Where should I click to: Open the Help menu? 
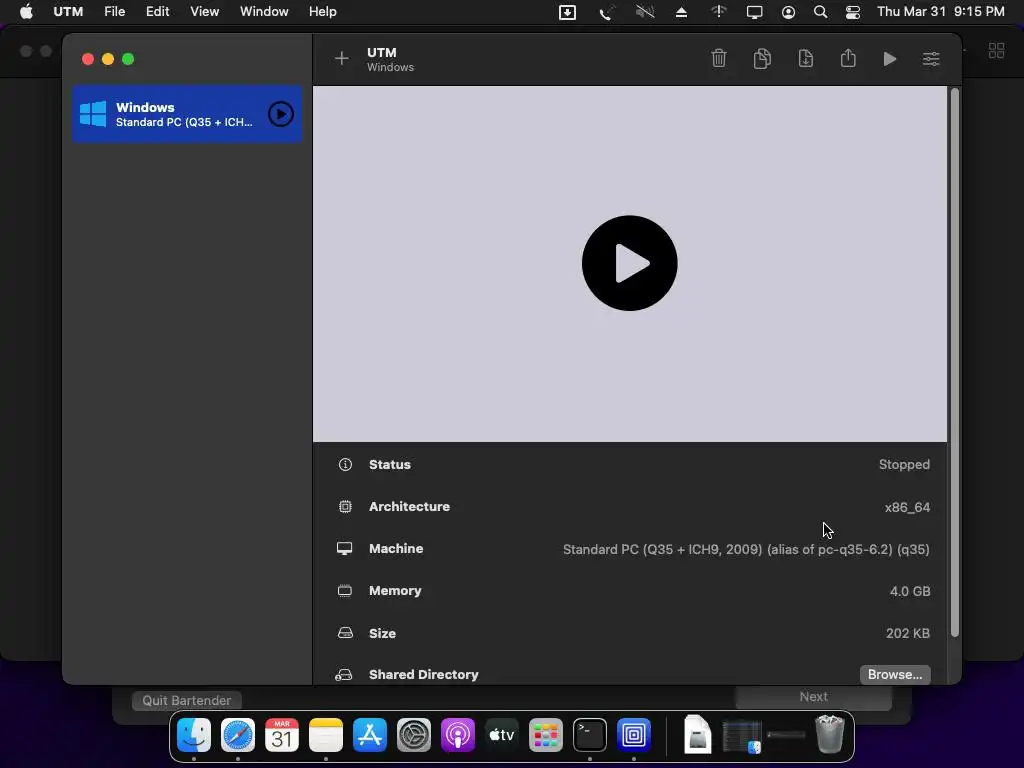[x=323, y=12]
